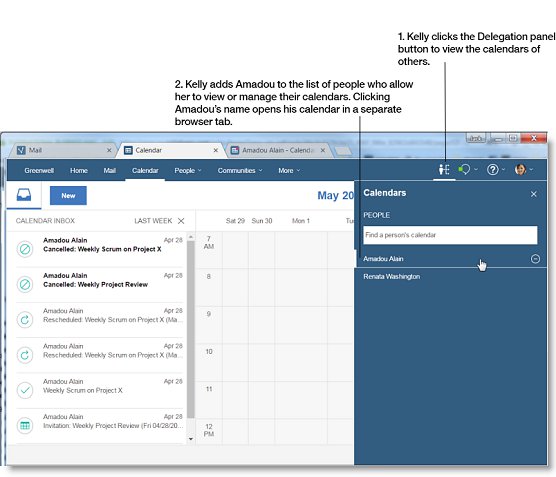The width and height of the screenshot is (556, 477).
Task: Click cancelled icon for Weekly Scrum on Project X
Action: pos(25,249)
